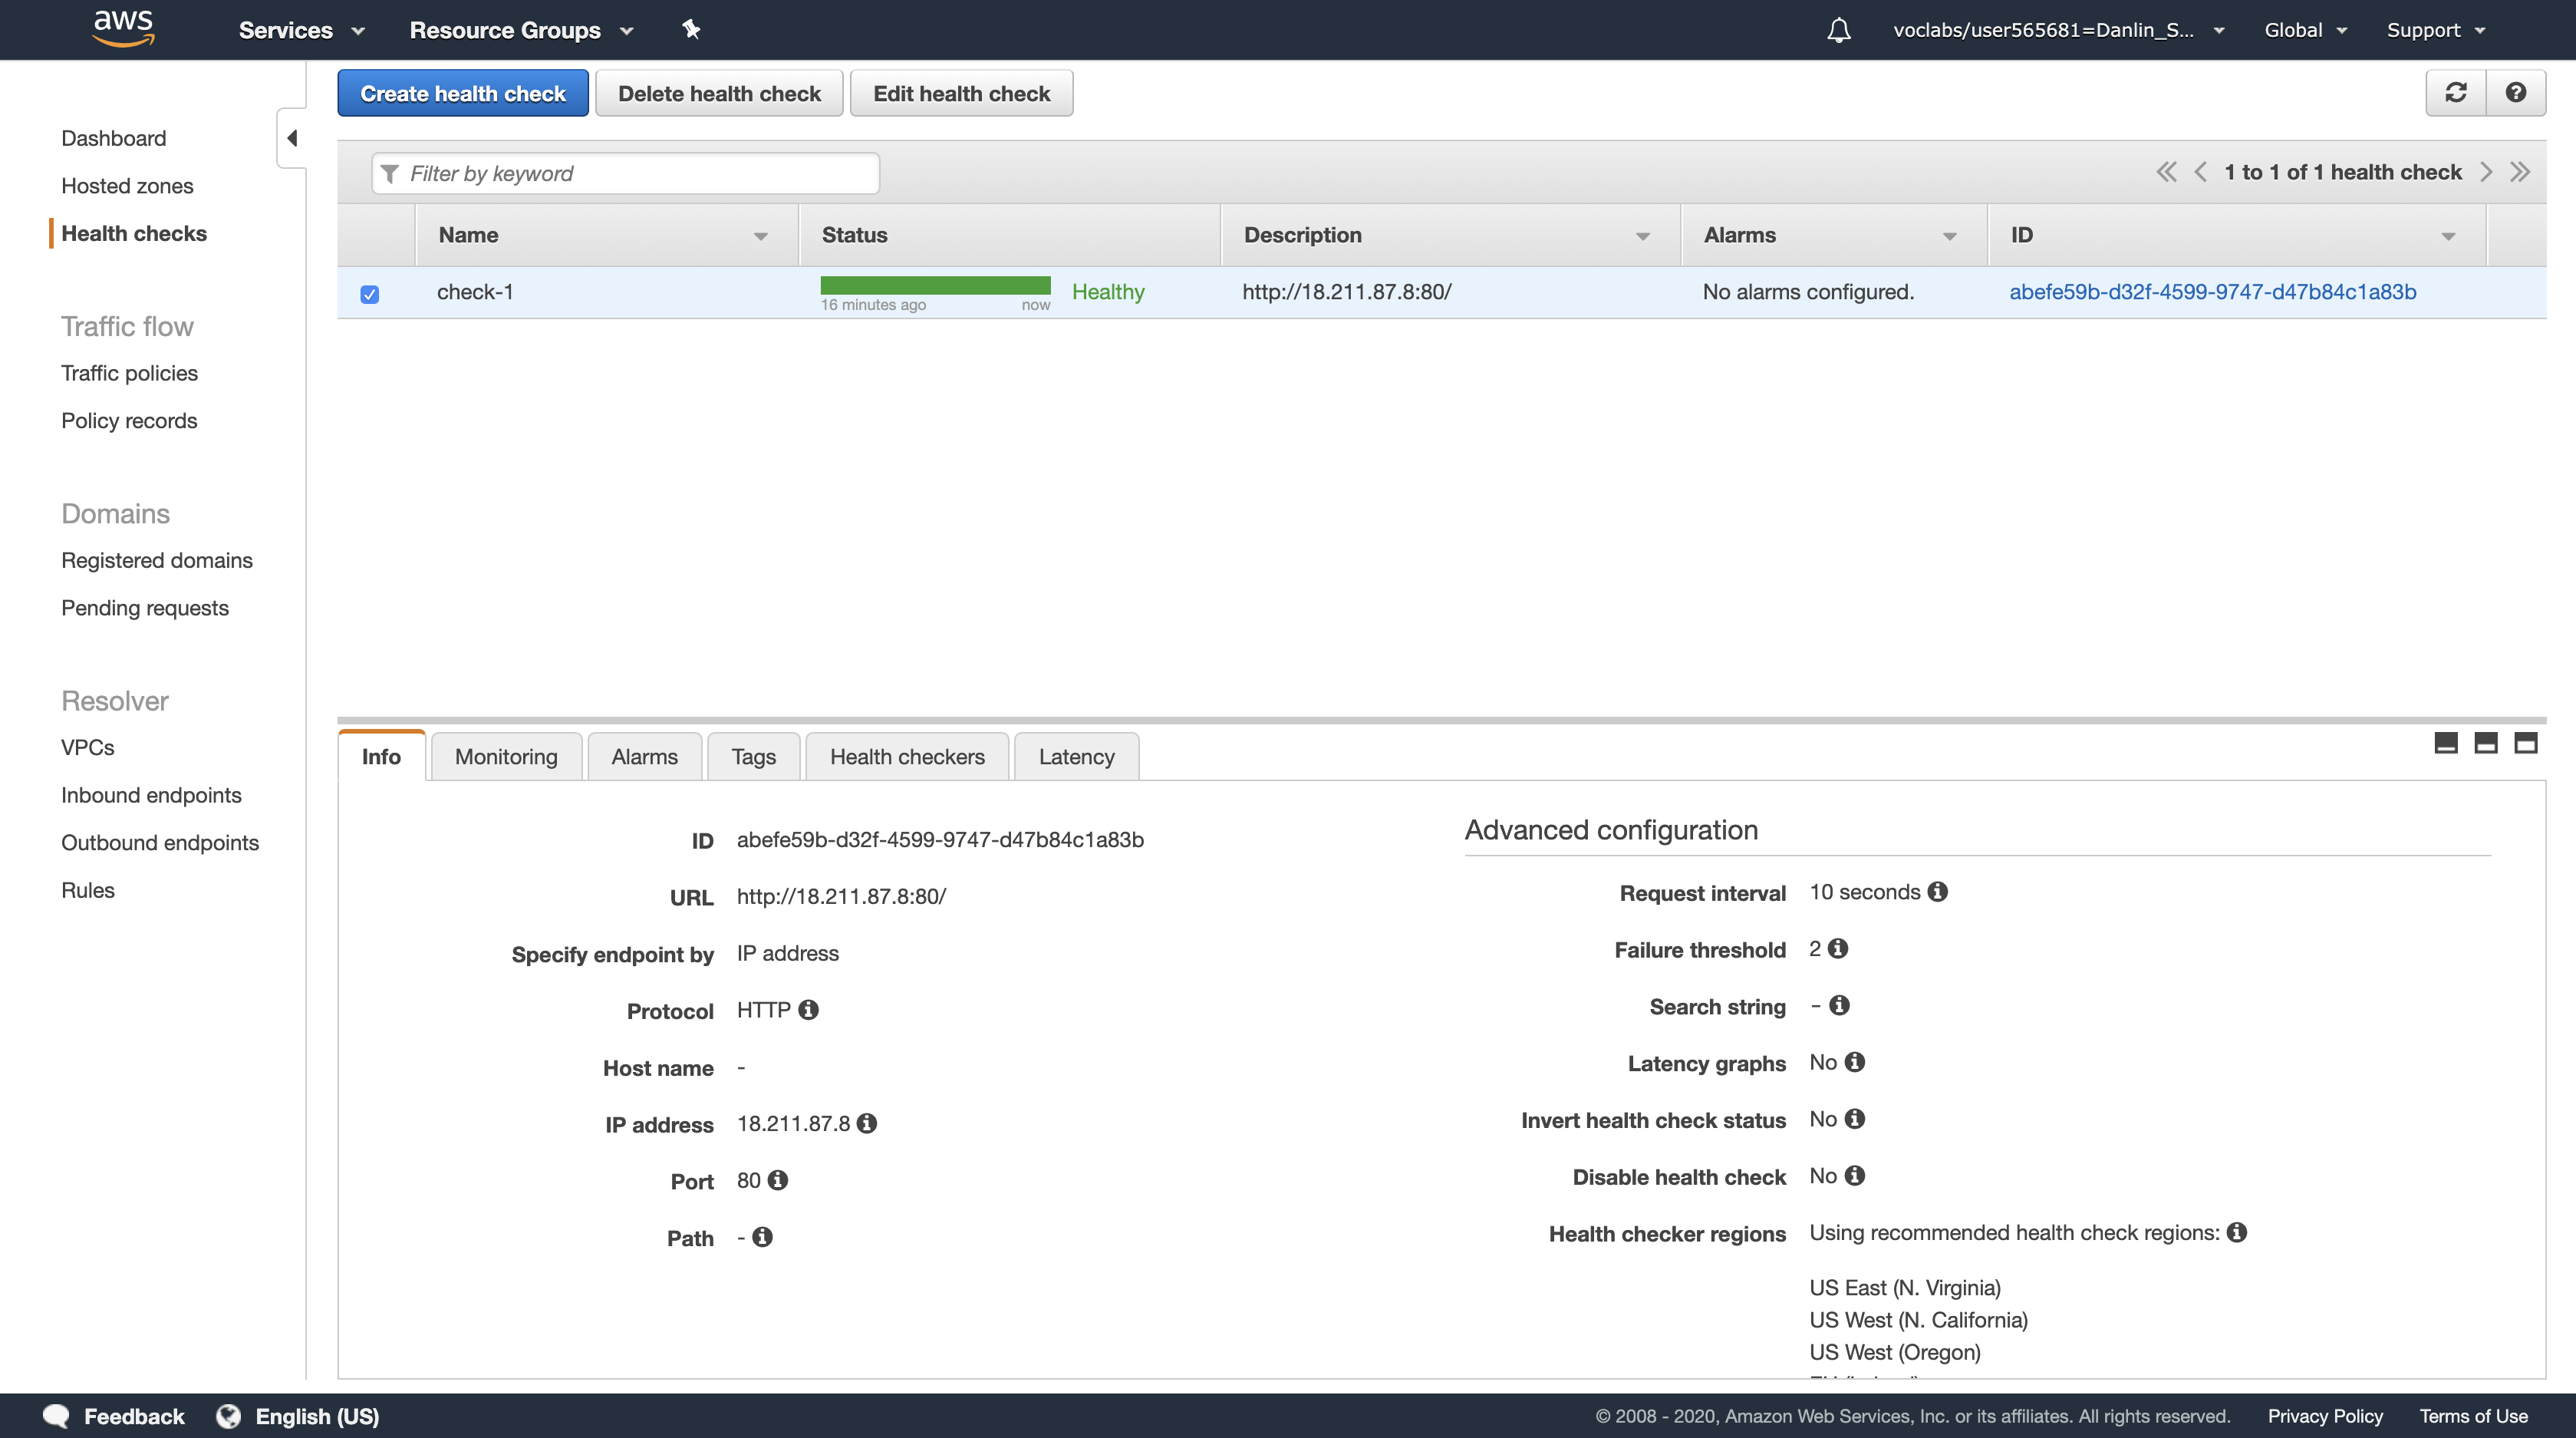Open the Name column dropdown arrow
This screenshot has width=2576, height=1438.
(760, 236)
